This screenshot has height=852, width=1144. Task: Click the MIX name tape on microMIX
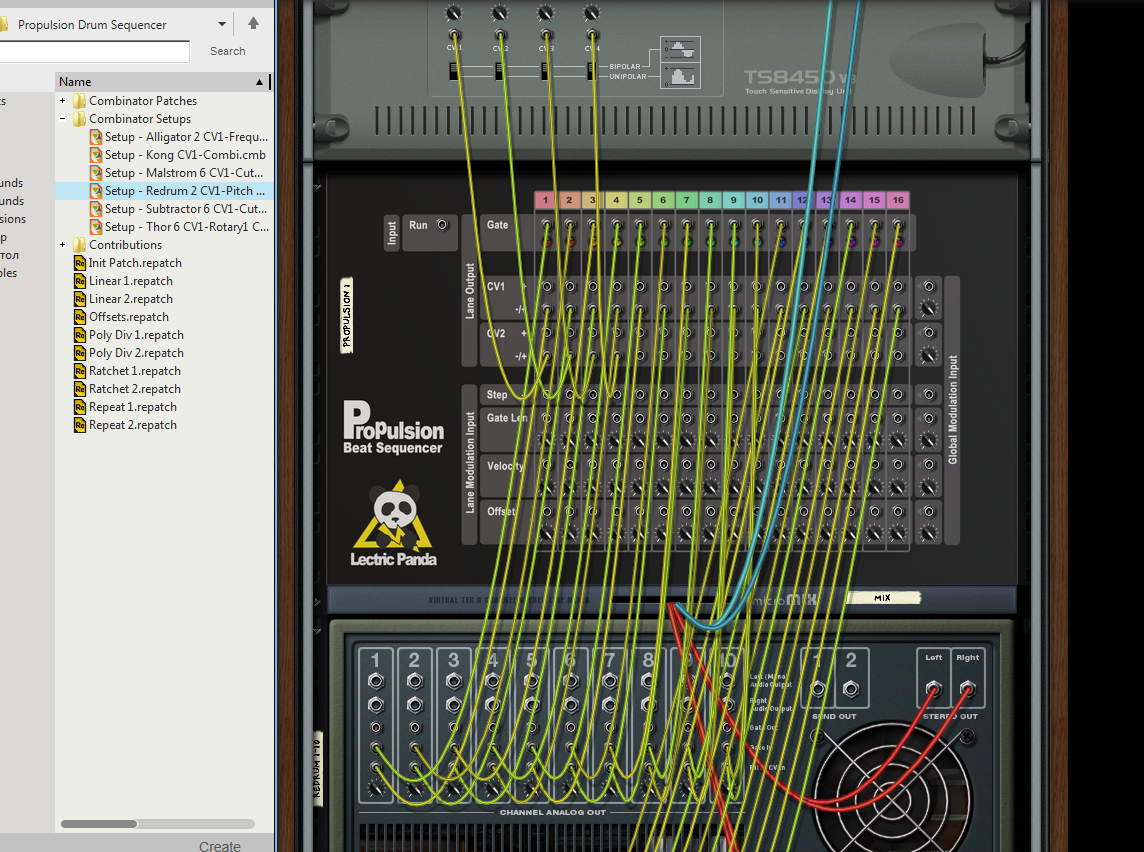[883, 598]
